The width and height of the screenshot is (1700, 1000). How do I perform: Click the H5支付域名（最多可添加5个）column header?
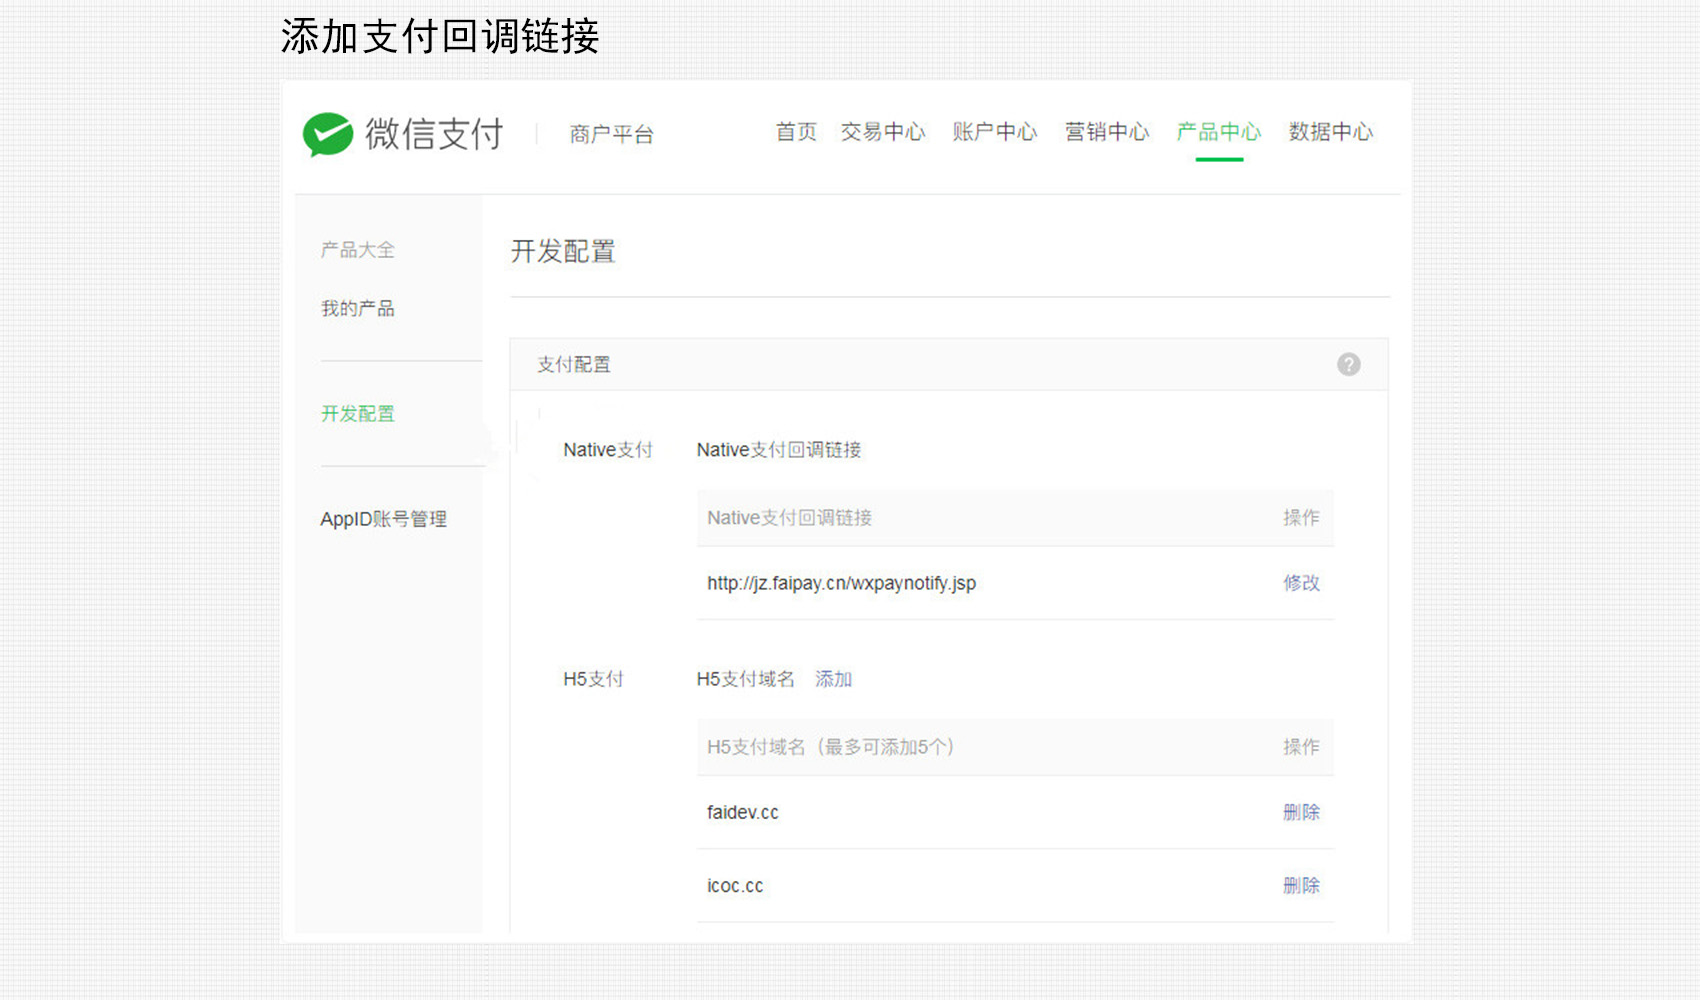coord(830,747)
